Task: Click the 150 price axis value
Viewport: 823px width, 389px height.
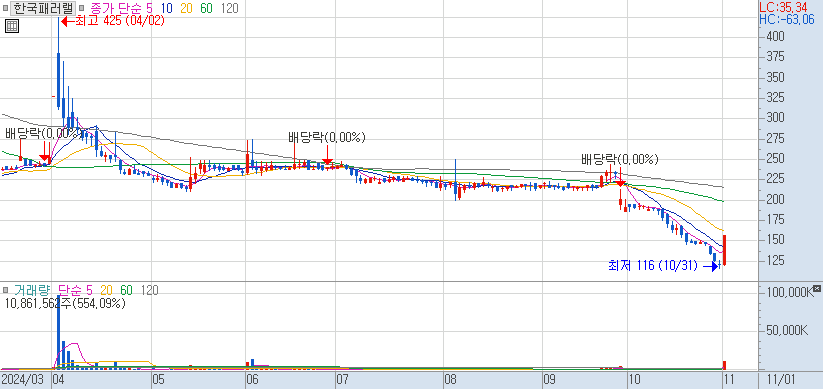Action: pyautogui.click(x=775, y=239)
